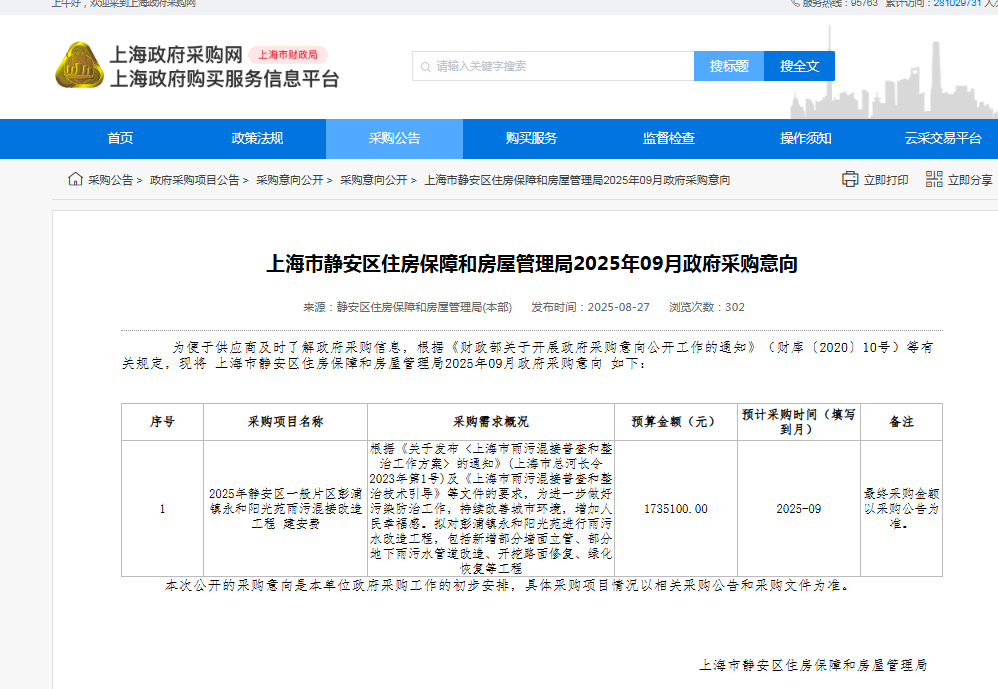The height and width of the screenshot is (689, 998).
Task: Open the 政策法规 menu item
Action: coord(257,139)
